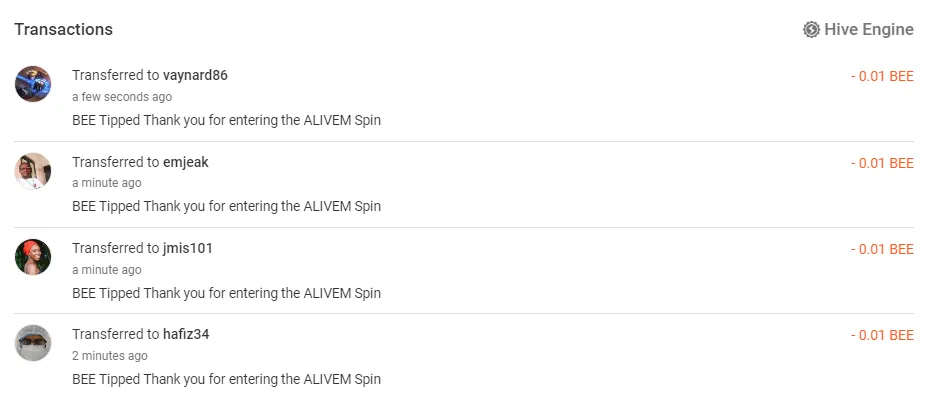This screenshot has width=925, height=393.
Task: Click emjeak's "a minute ago" timestamp
Action: [x=107, y=183]
